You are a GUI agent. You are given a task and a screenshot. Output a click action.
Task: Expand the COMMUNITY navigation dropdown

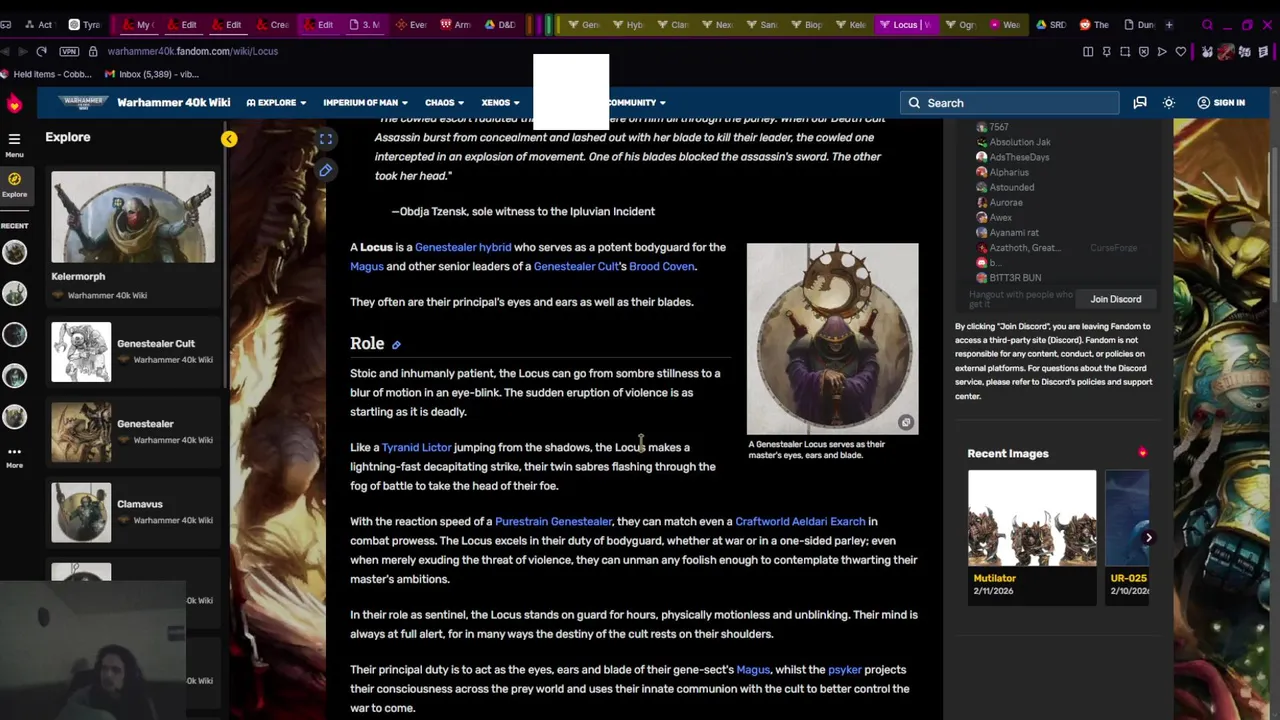pyautogui.click(x=636, y=102)
